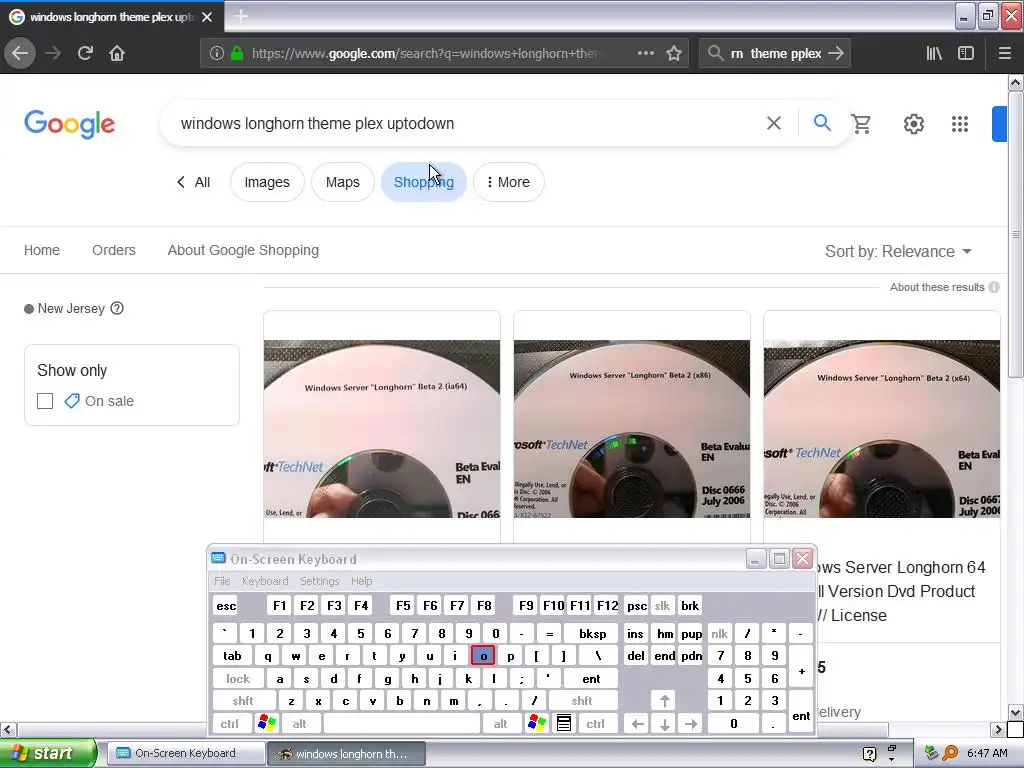Click the horizontal scrollbar left arrow

[8, 729]
